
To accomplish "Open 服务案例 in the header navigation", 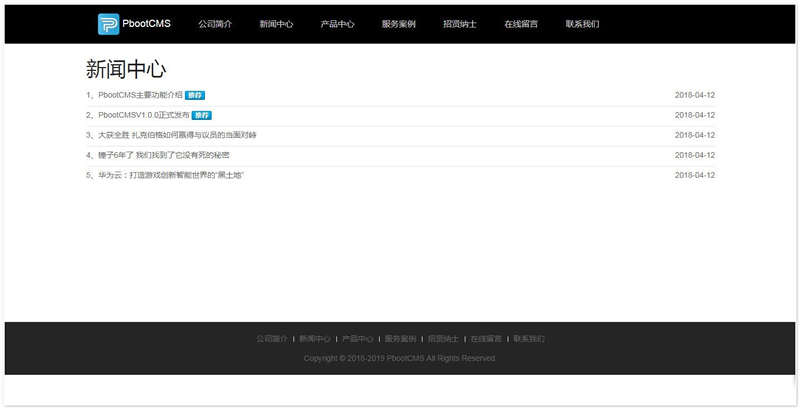I will point(399,24).
